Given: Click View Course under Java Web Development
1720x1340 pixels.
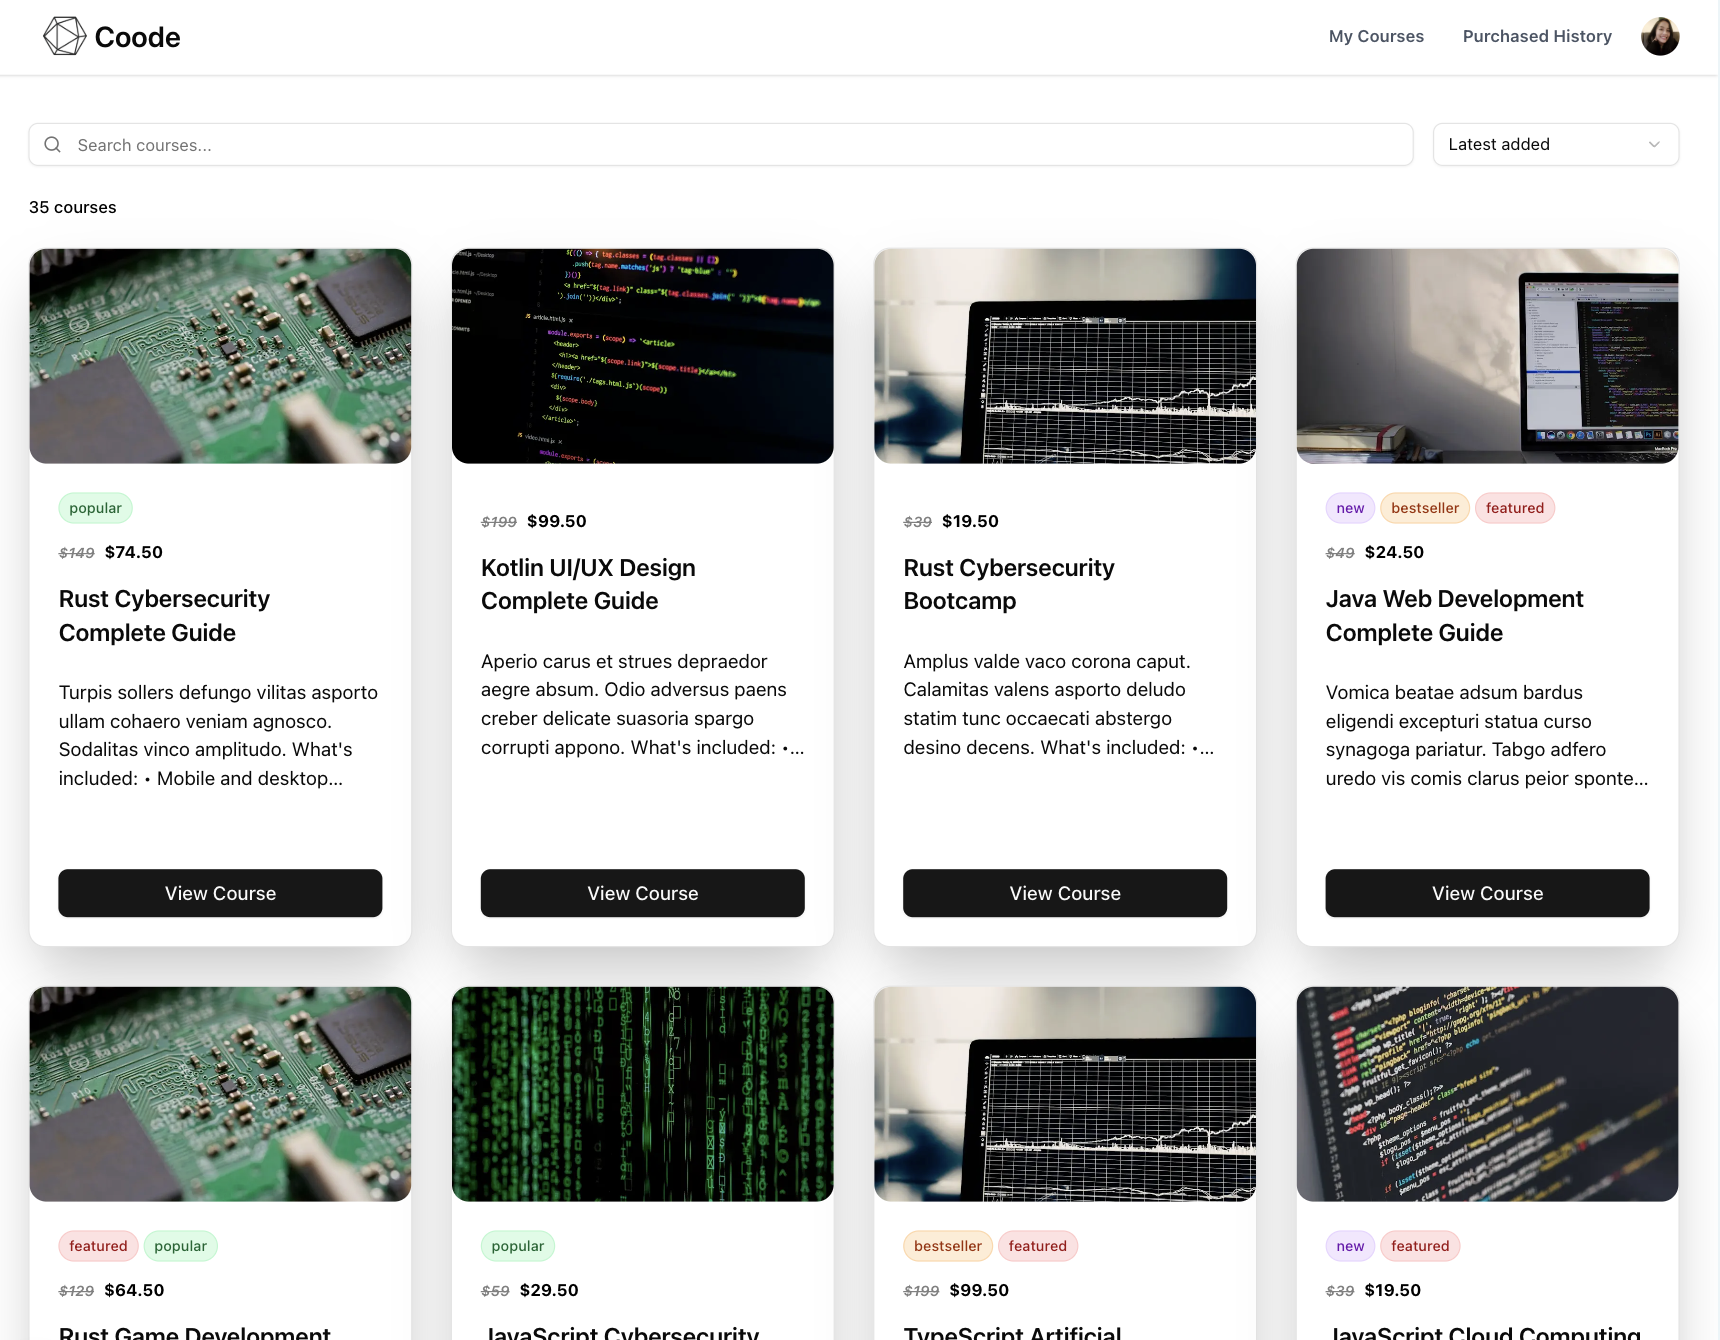Looking at the screenshot, I should point(1486,893).
